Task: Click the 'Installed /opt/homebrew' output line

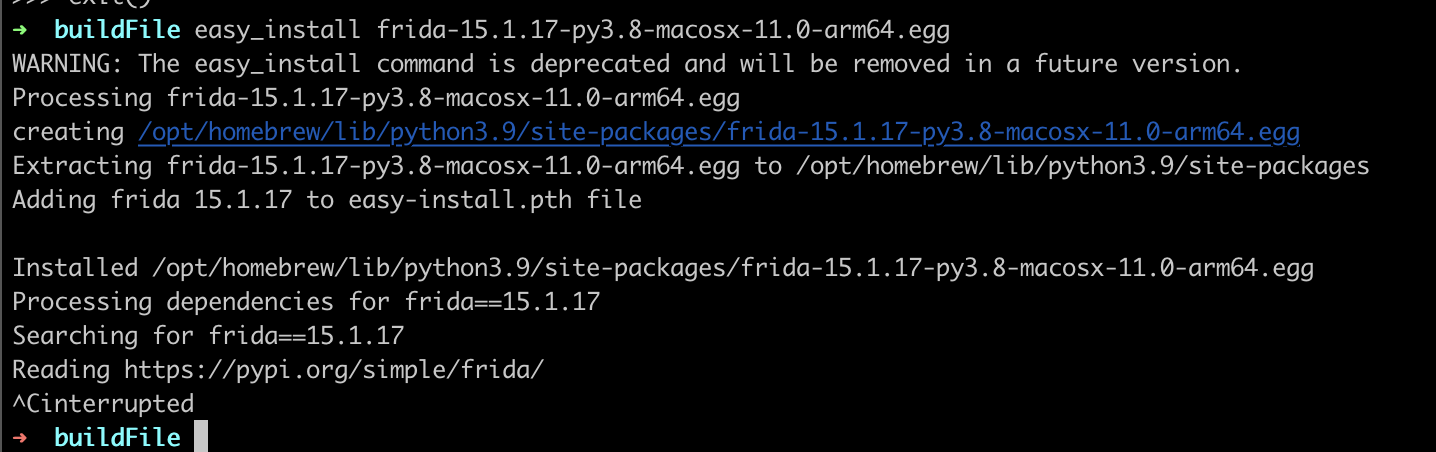Action: tap(662, 268)
